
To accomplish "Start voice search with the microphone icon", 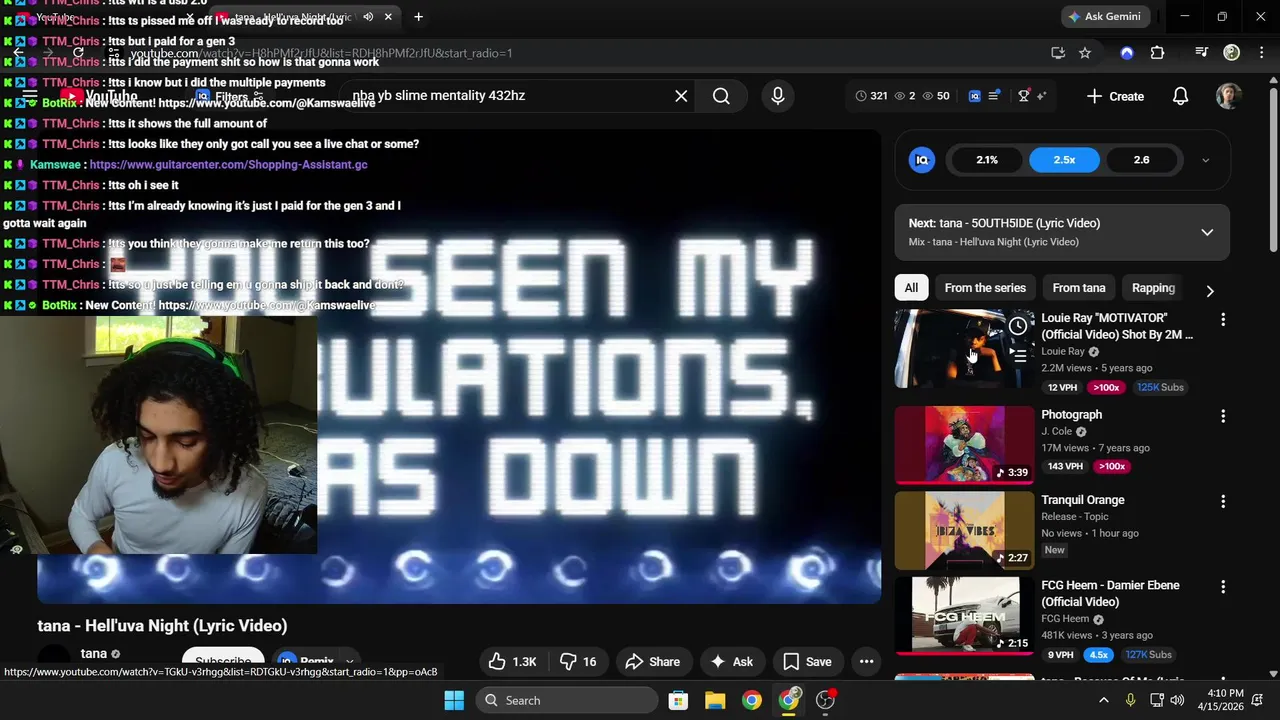I will click(x=778, y=96).
